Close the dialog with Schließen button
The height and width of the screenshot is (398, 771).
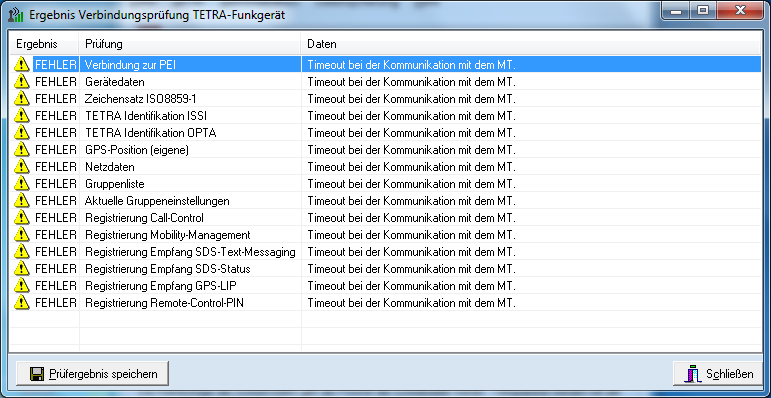coord(717,374)
